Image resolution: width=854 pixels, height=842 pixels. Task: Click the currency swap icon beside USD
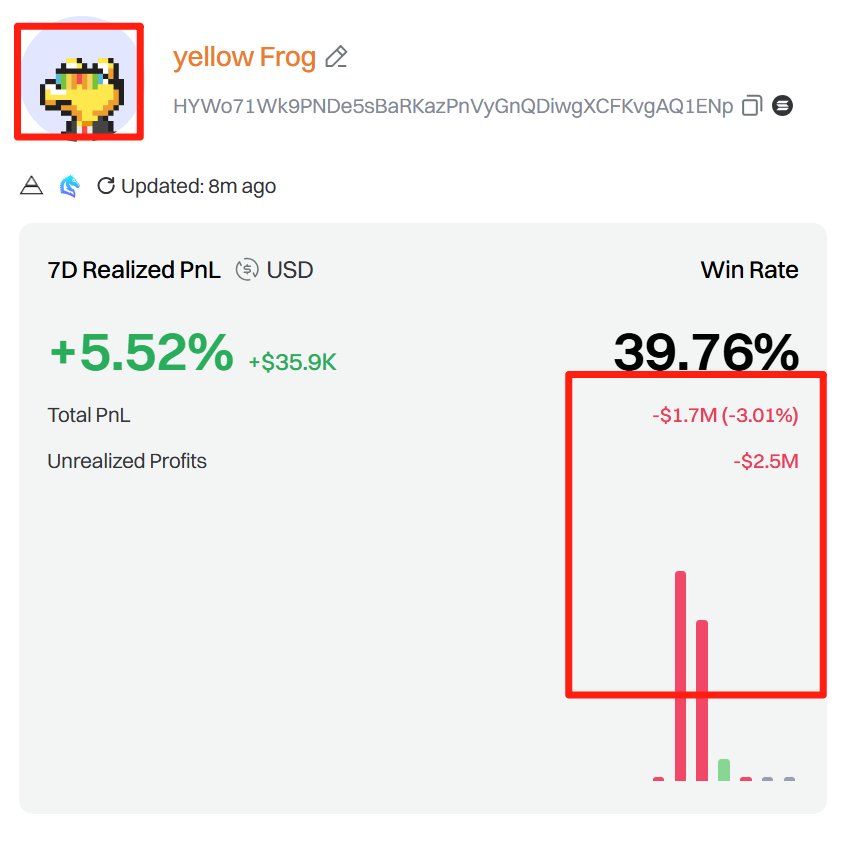tap(246, 270)
